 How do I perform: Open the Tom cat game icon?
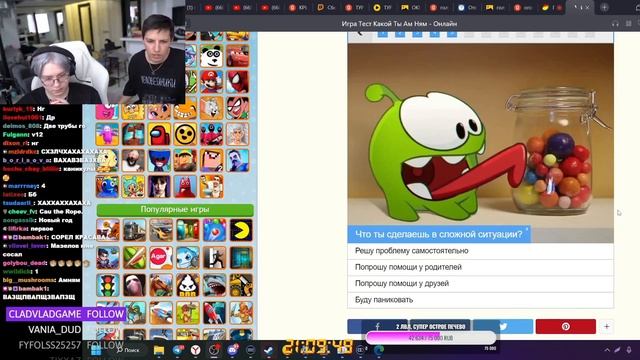pos(211,108)
